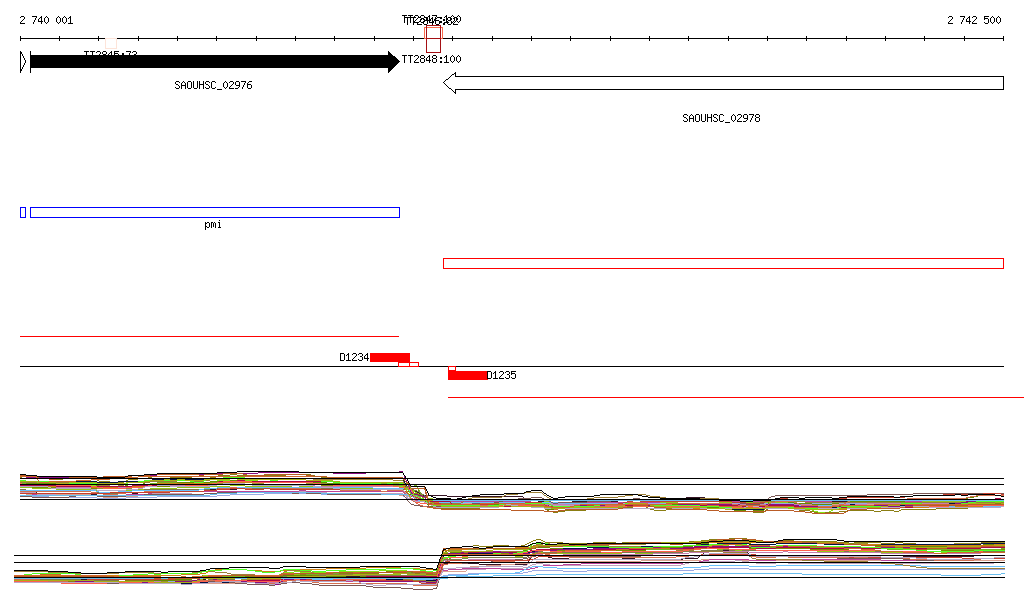Select the small blue box left of pmi
This screenshot has height=611, width=1024.
click(23, 212)
